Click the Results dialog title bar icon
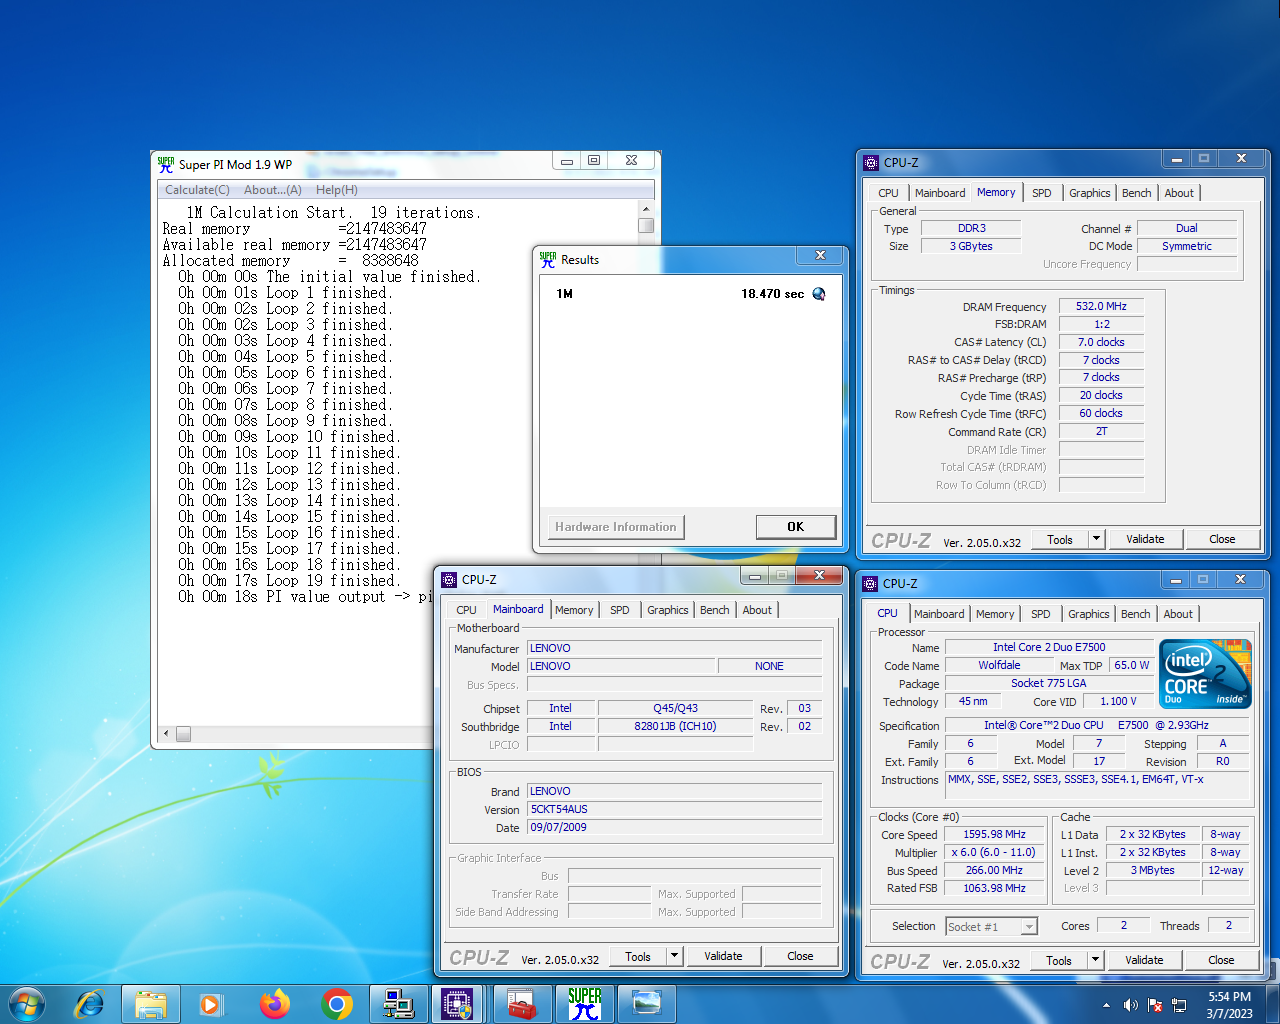Screen dimensions: 1280x1024 point(548,259)
